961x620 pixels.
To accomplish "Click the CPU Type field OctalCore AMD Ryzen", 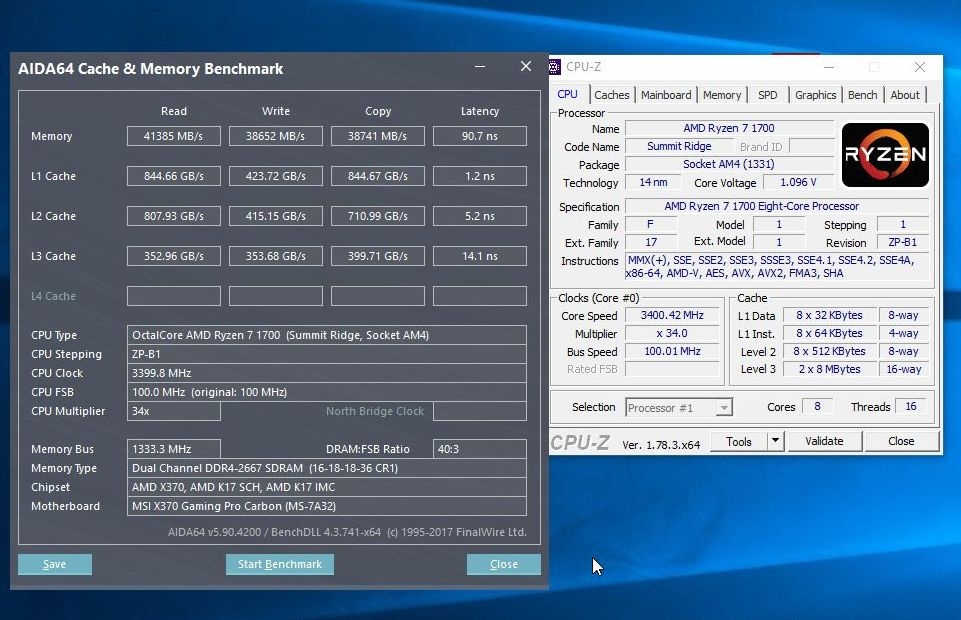I will (x=327, y=335).
